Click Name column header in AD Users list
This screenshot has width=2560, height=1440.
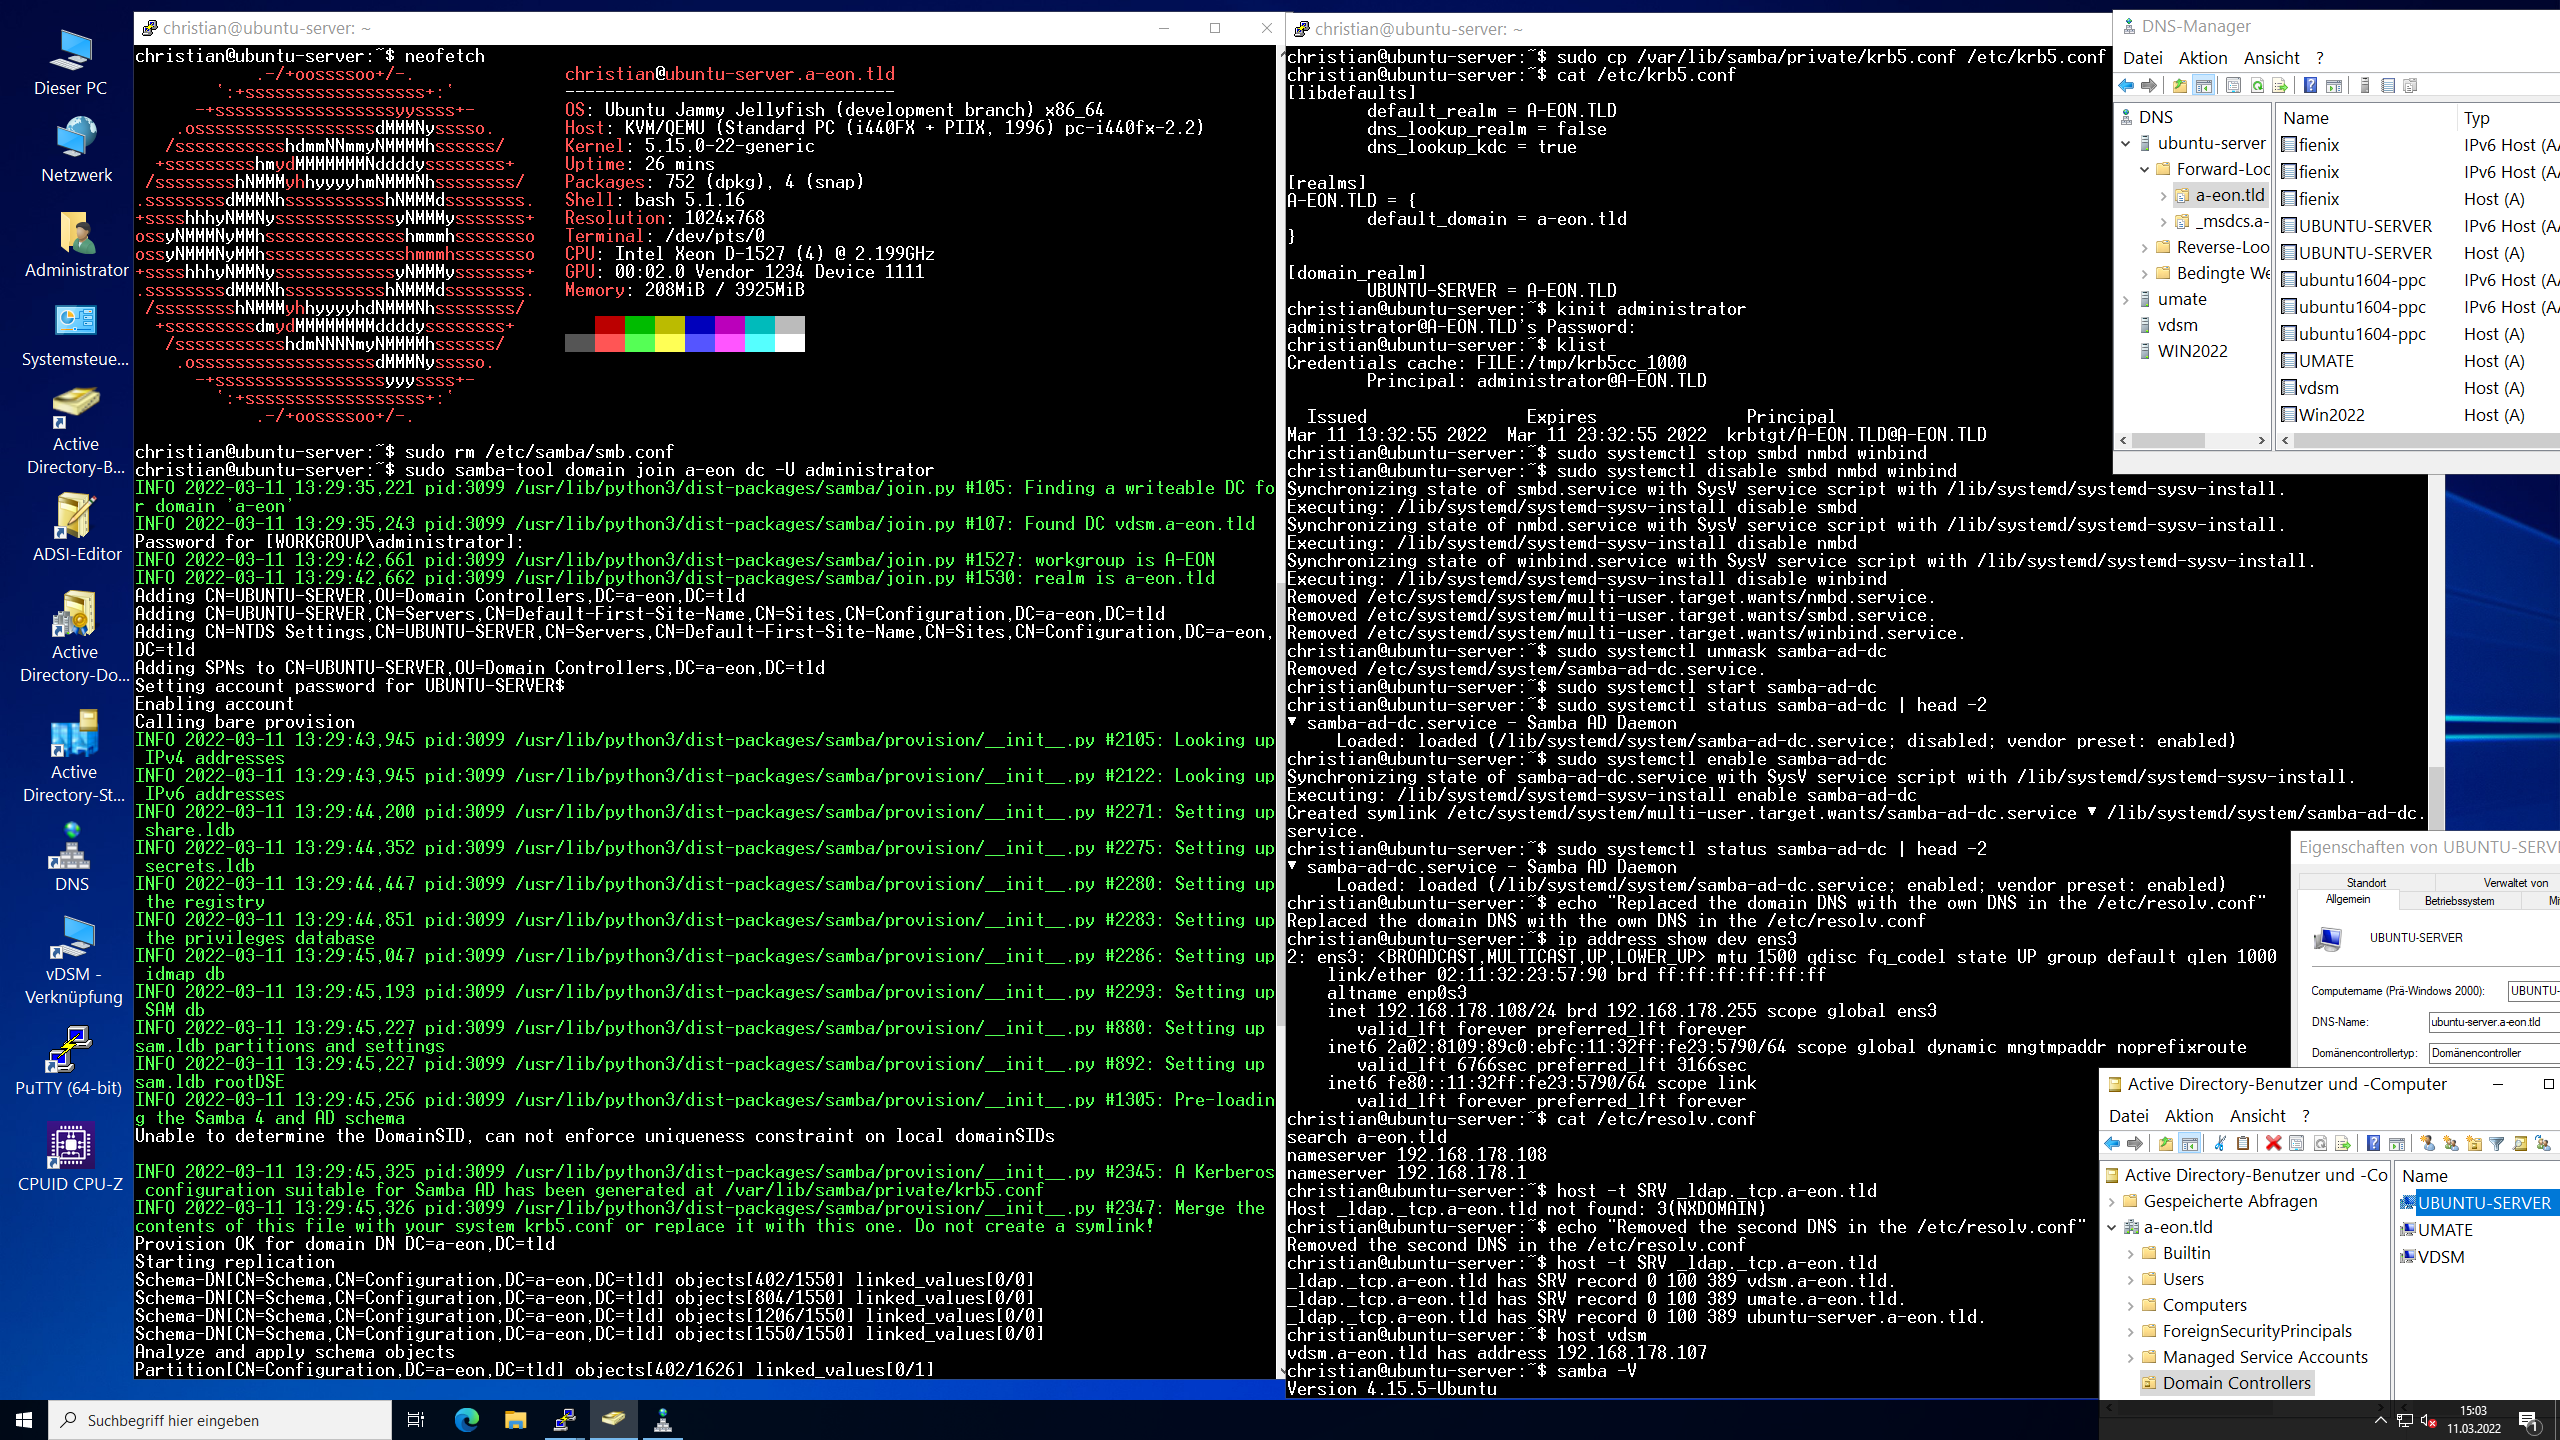click(x=2478, y=1176)
